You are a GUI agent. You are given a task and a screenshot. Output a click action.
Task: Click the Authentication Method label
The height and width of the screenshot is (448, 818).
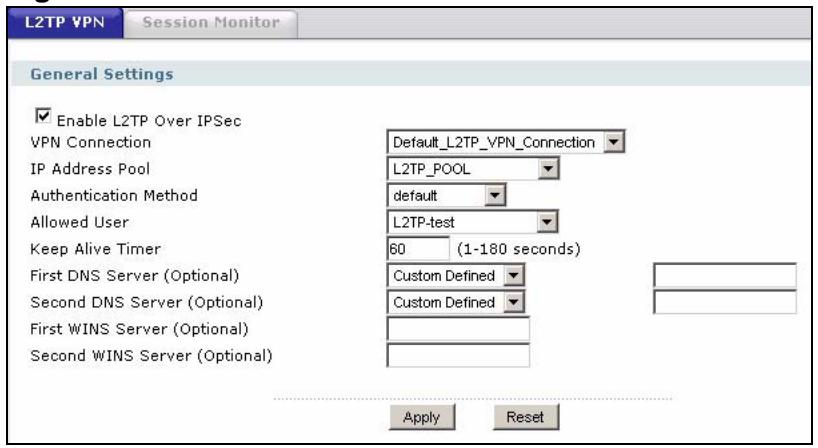click(x=114, y=196)
